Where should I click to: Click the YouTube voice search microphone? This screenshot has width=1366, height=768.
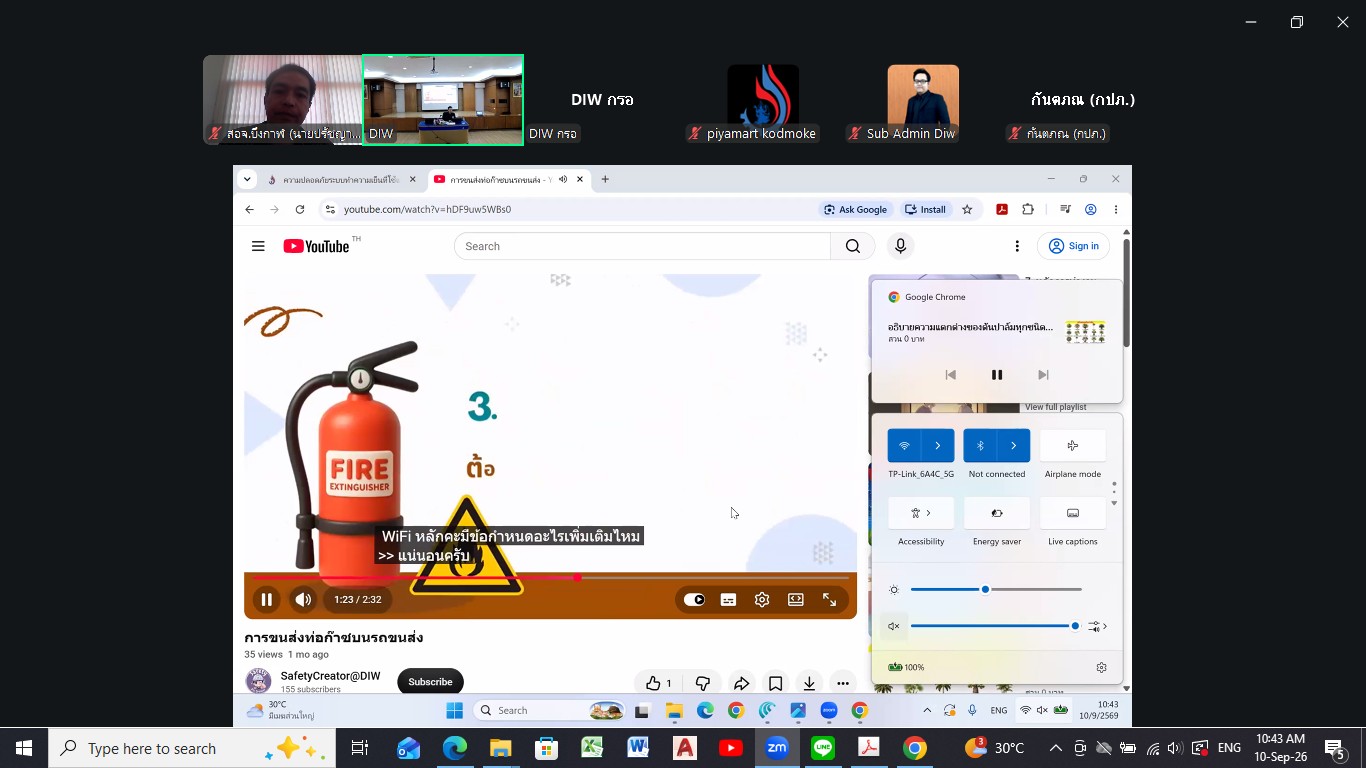[x=901, y=246]
